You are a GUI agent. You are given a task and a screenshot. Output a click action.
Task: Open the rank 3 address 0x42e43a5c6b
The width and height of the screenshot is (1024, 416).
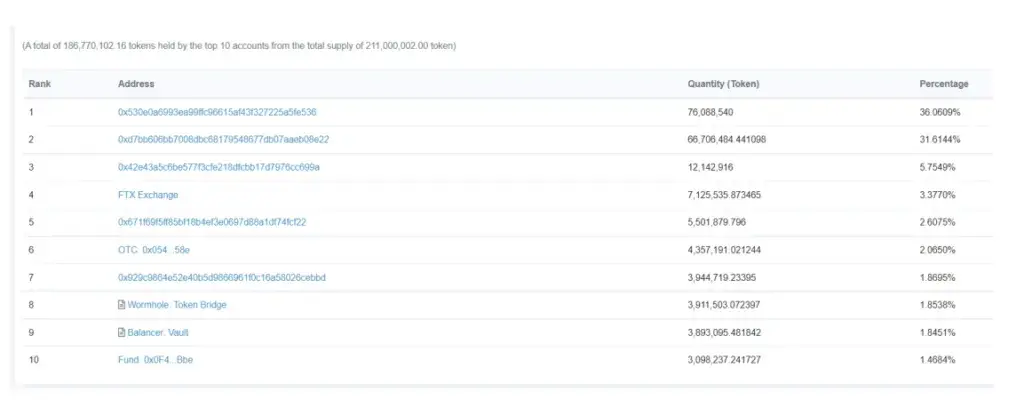coord(219,167)
